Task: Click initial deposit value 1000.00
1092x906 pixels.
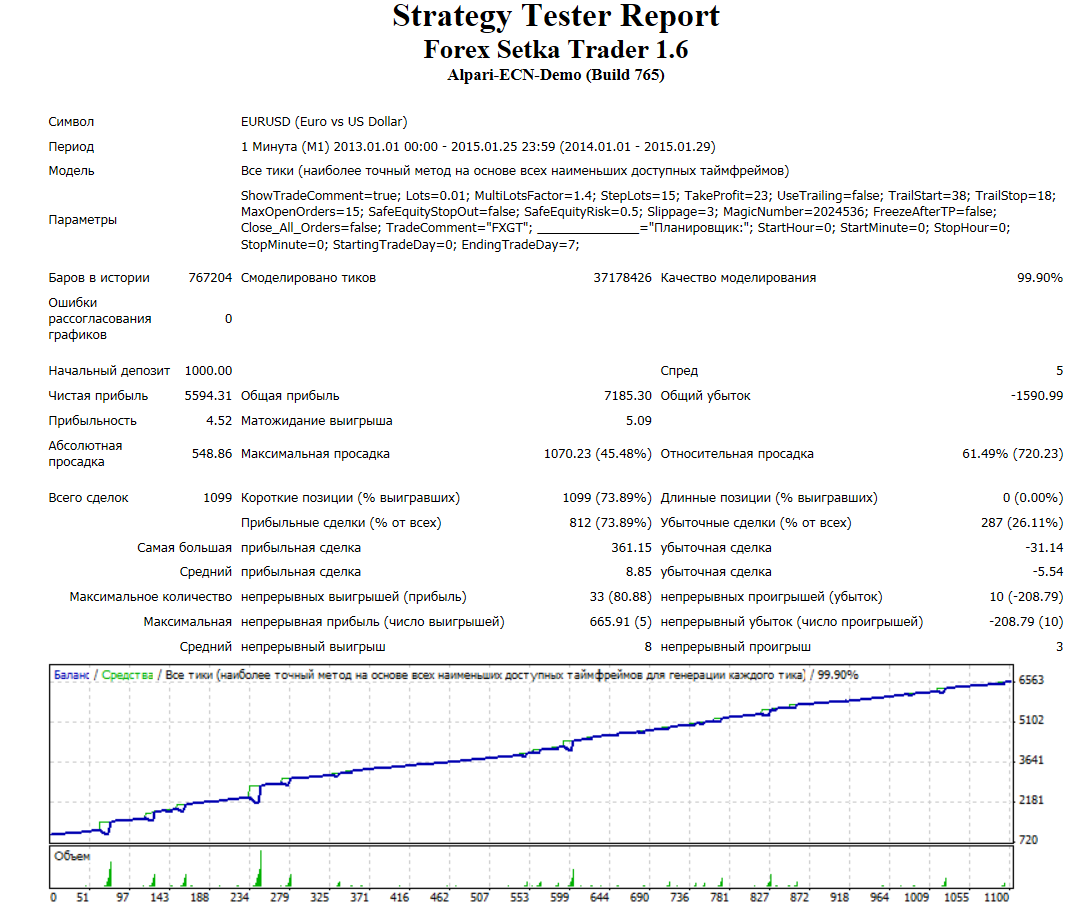Action: coord(208,371)
